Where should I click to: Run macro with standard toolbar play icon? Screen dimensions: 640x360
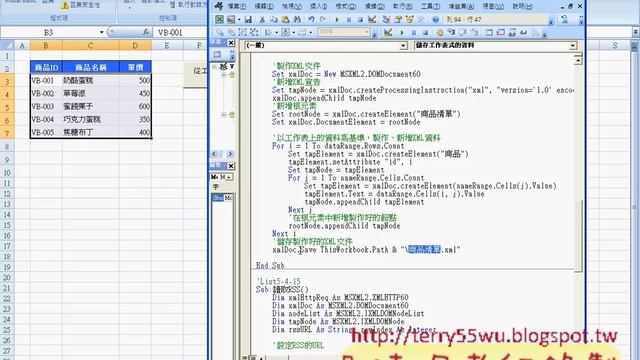[337, 19]
